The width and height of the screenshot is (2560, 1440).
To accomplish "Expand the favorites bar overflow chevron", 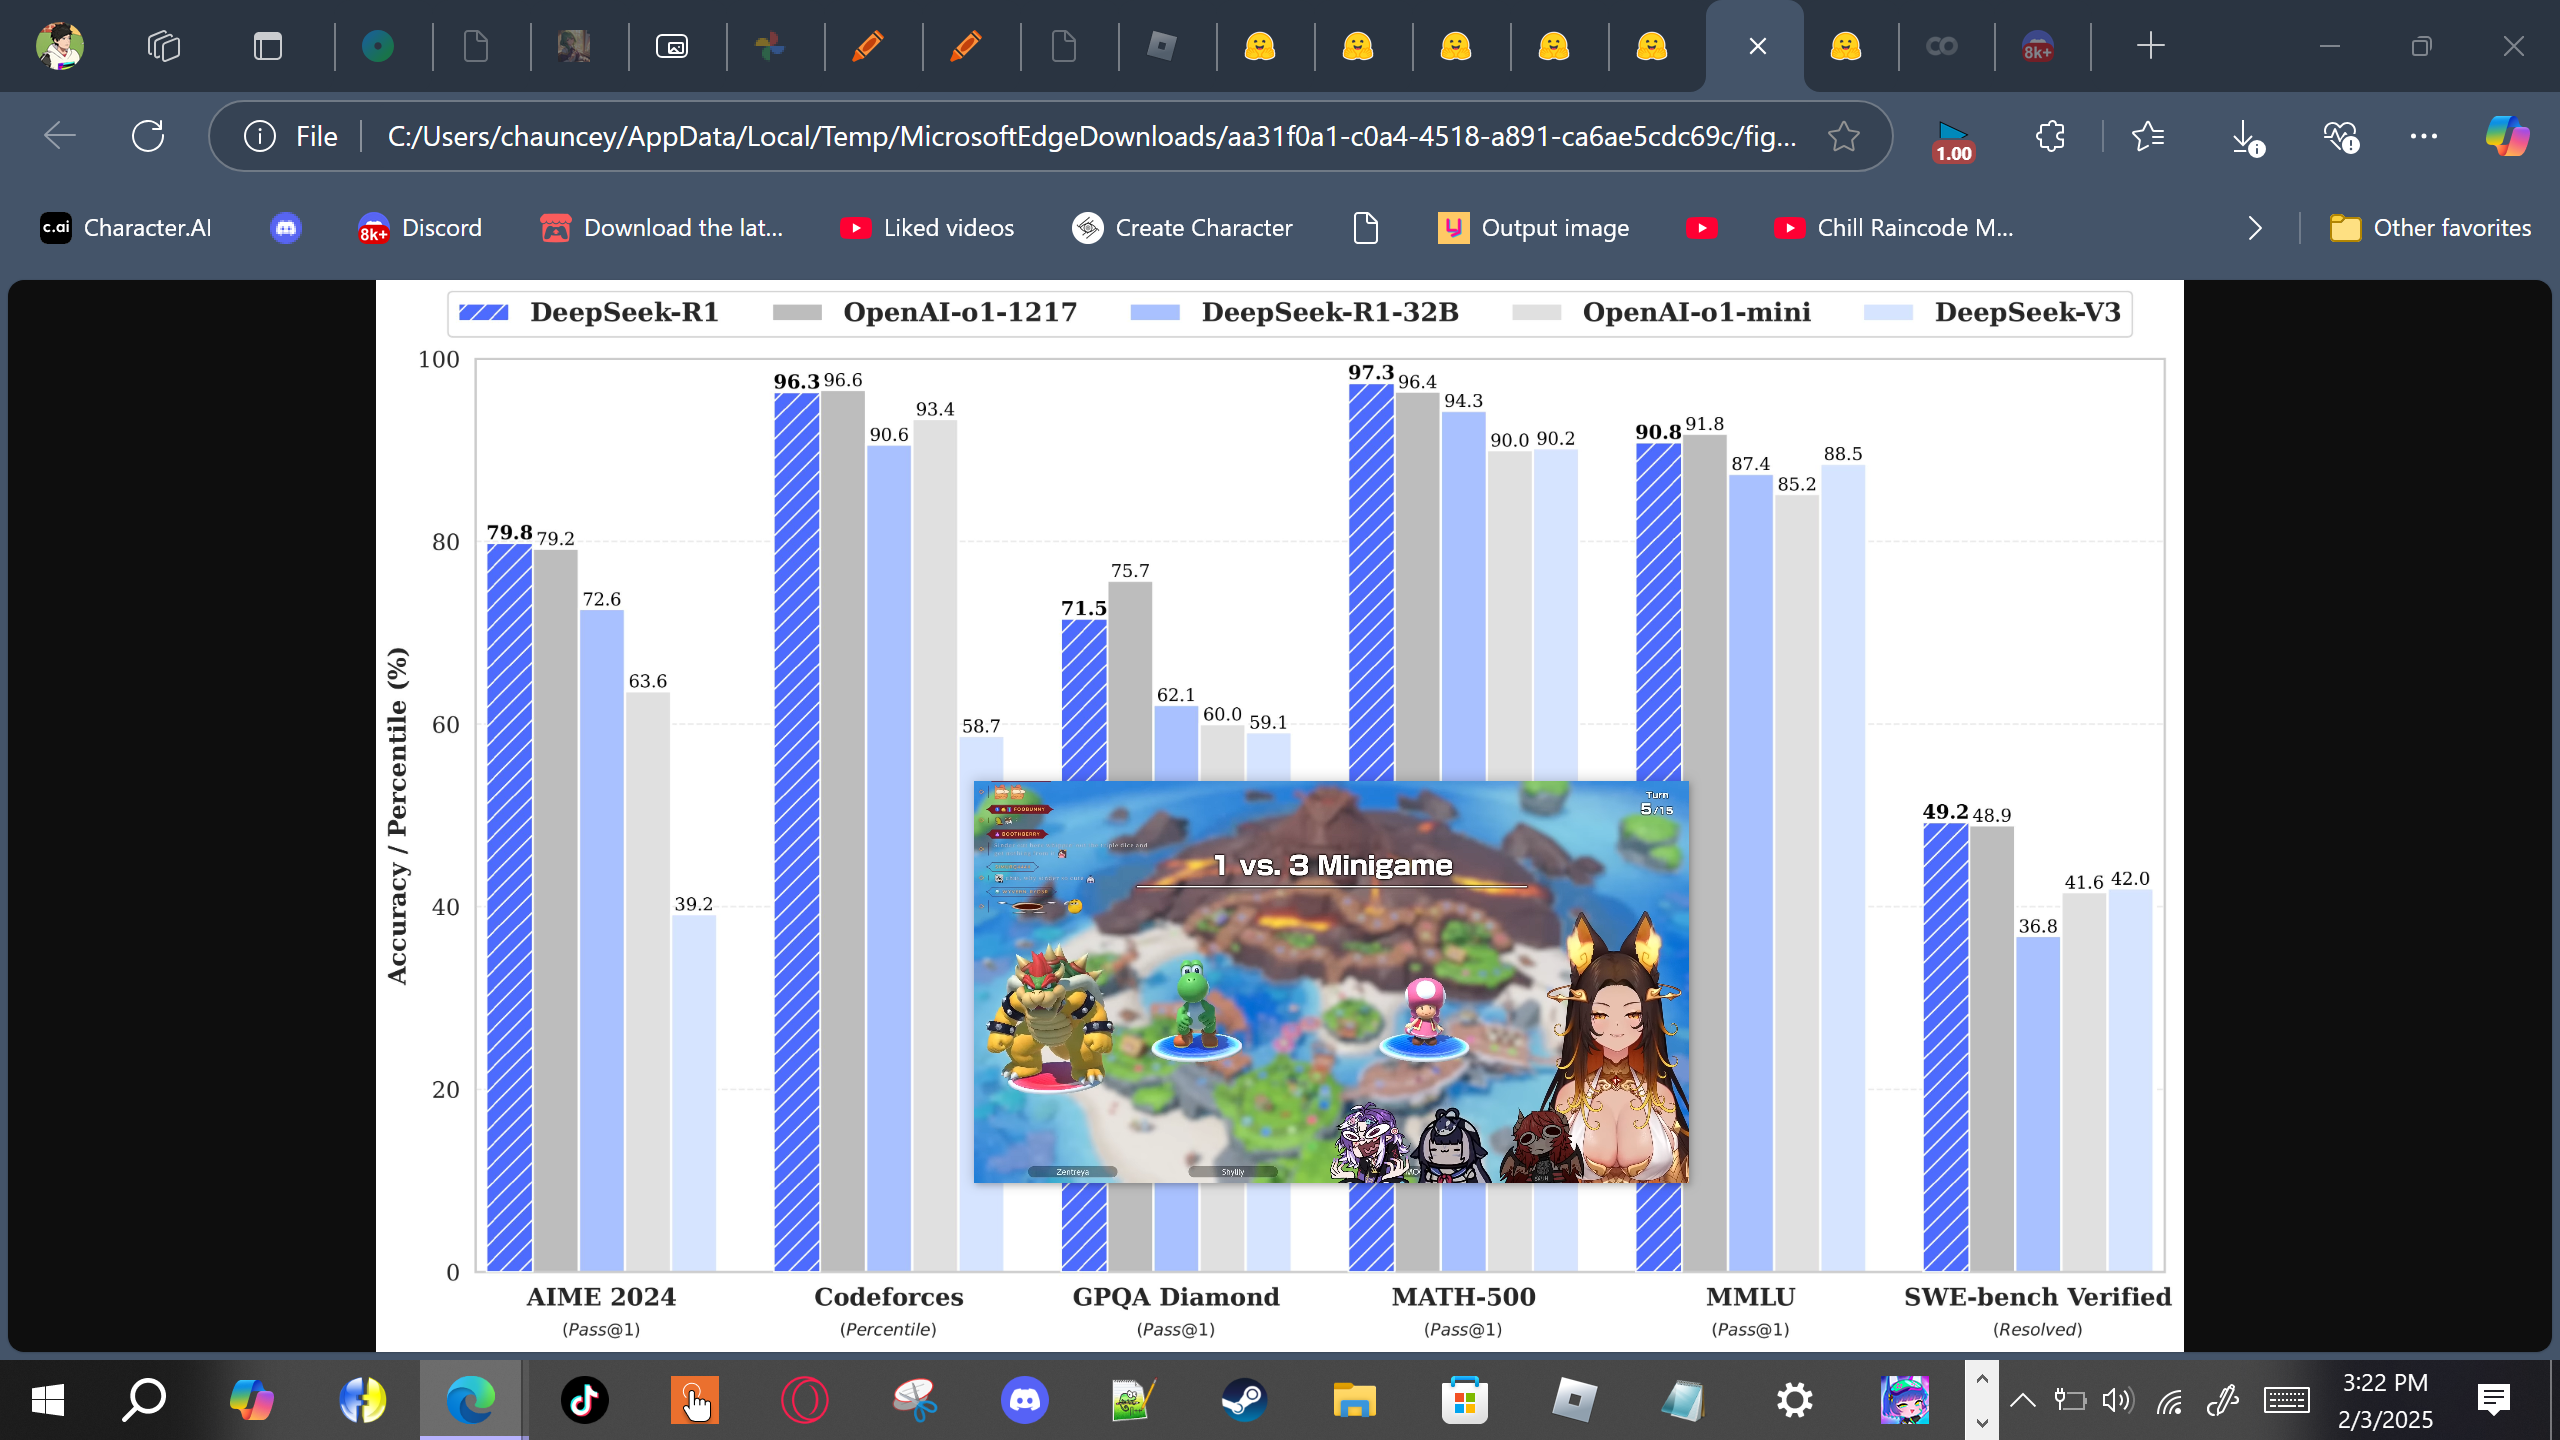I will tap(2255, 228).
